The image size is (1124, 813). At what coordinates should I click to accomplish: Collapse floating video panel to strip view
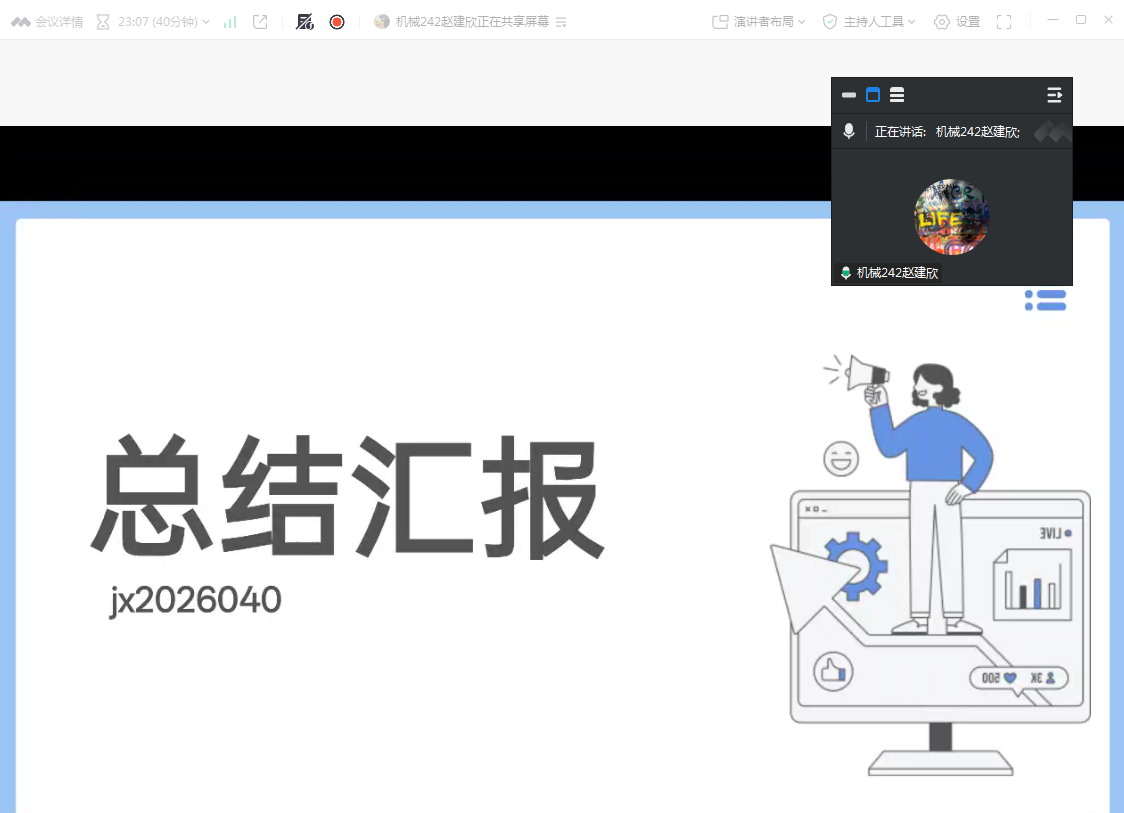[849, 95]
